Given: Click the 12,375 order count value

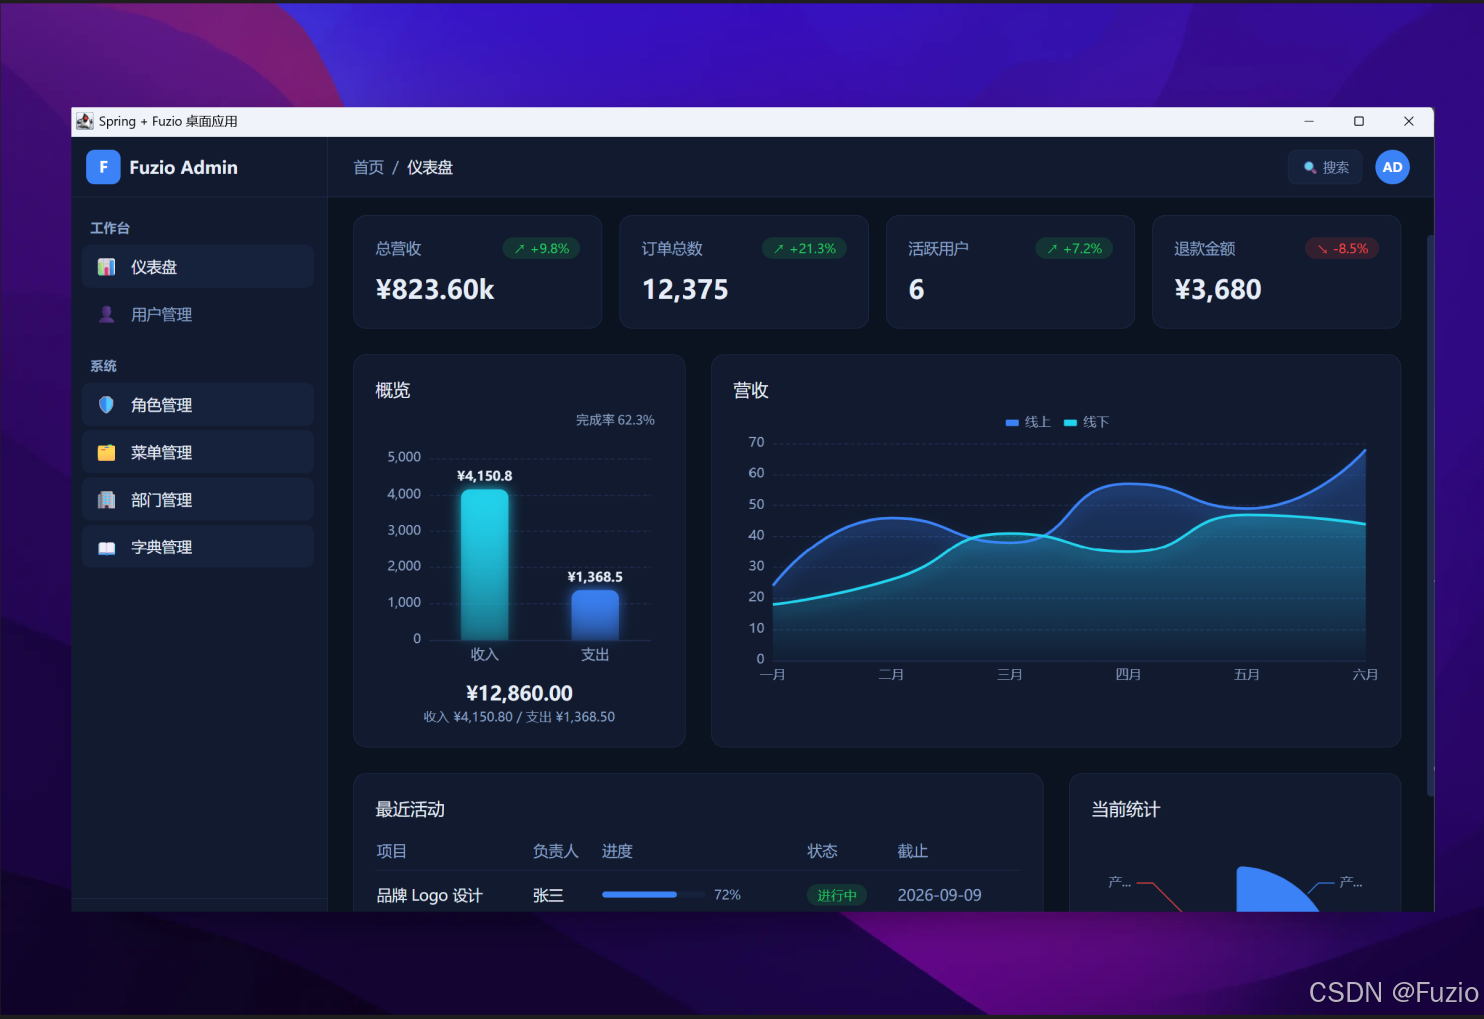Looking at the screenshot, I should point(685,290).
